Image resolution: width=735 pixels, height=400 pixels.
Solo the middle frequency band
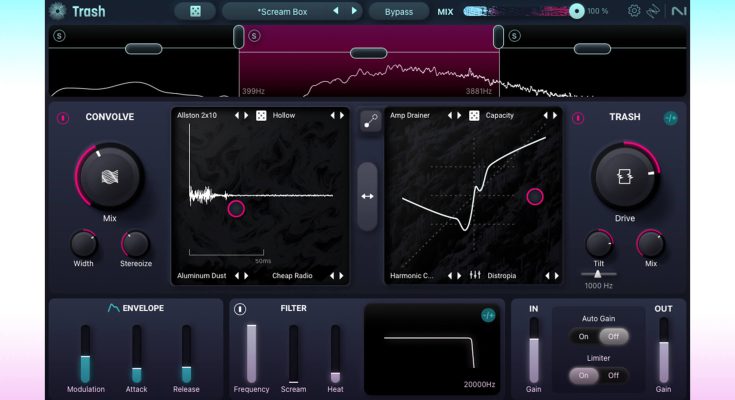254,36
